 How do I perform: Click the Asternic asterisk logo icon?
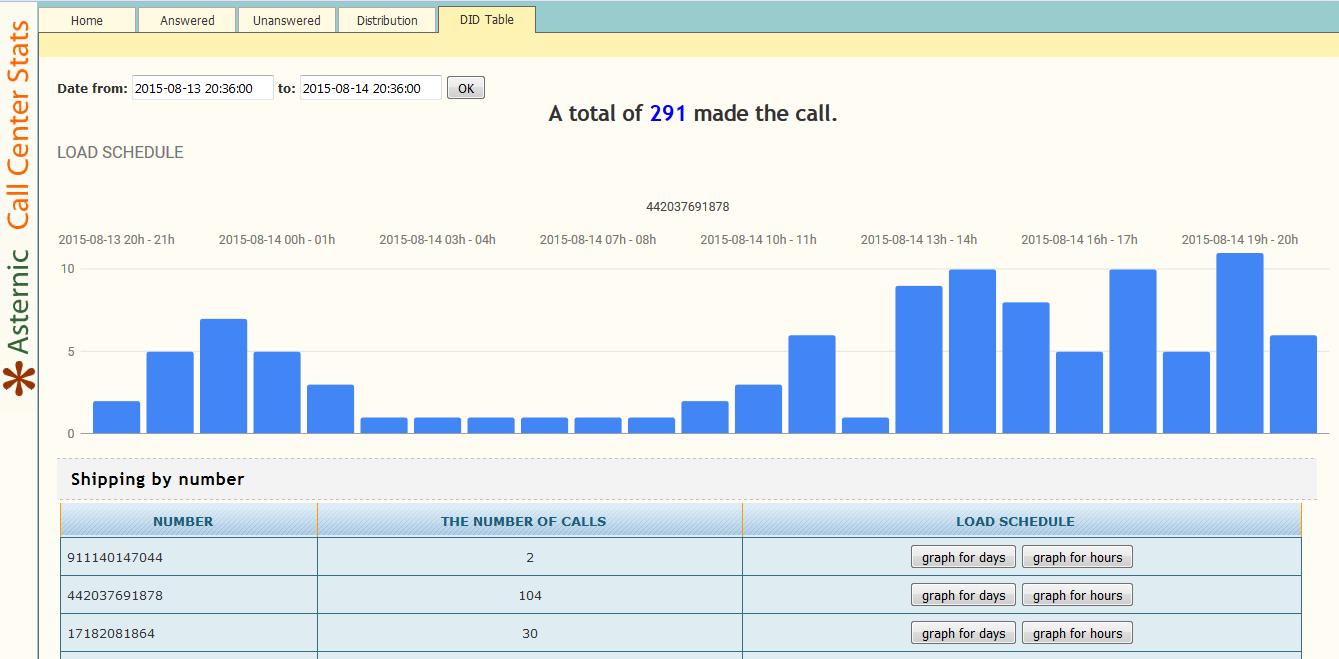tap(19, 379)
